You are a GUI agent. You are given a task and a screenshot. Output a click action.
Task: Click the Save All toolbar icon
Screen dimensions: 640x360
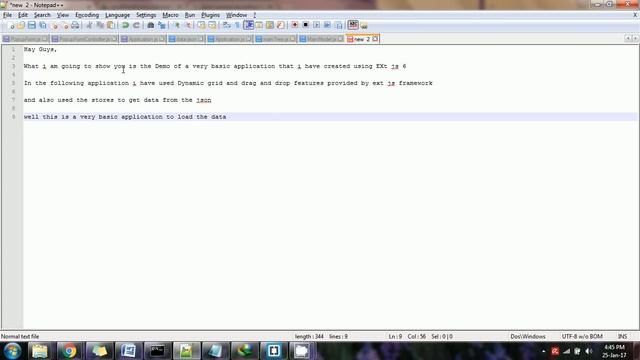click(42, 25)
